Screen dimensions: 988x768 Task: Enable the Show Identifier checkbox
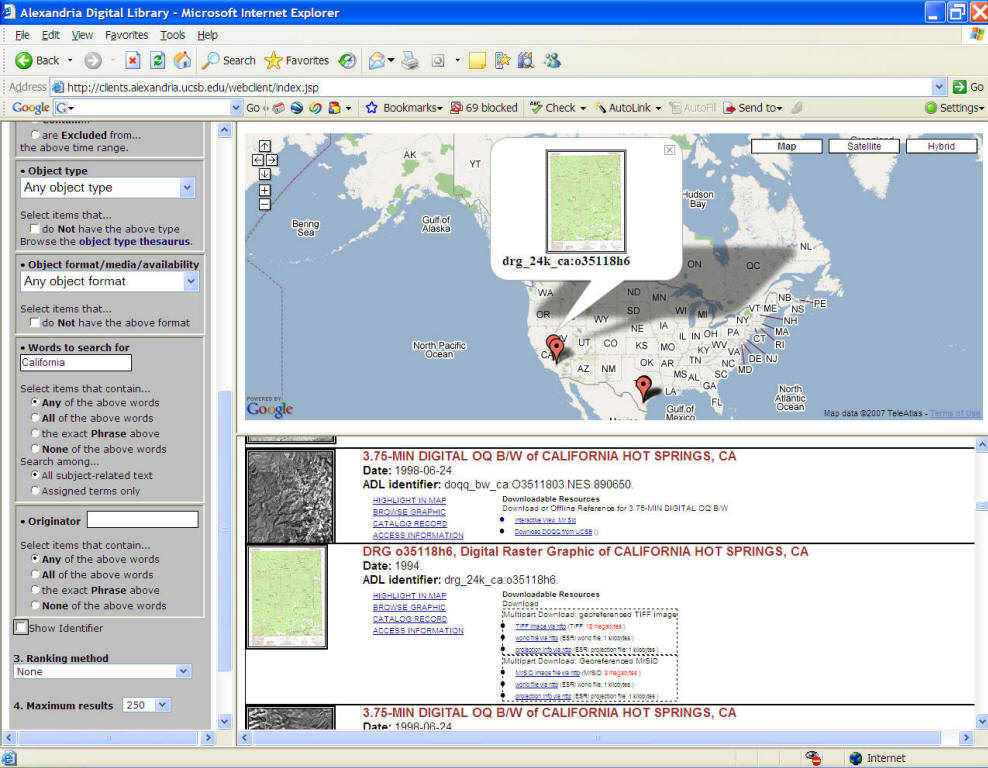point(21,628)
